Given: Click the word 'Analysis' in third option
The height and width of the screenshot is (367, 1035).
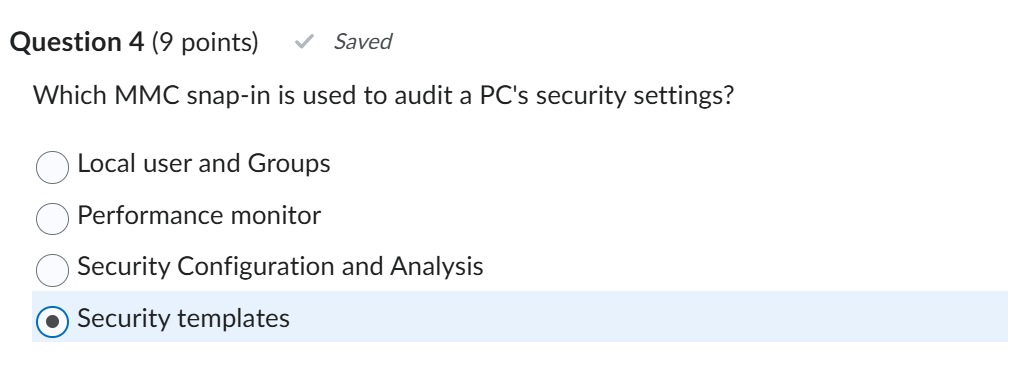Looking at the screenshot, I should click(437, 267).
